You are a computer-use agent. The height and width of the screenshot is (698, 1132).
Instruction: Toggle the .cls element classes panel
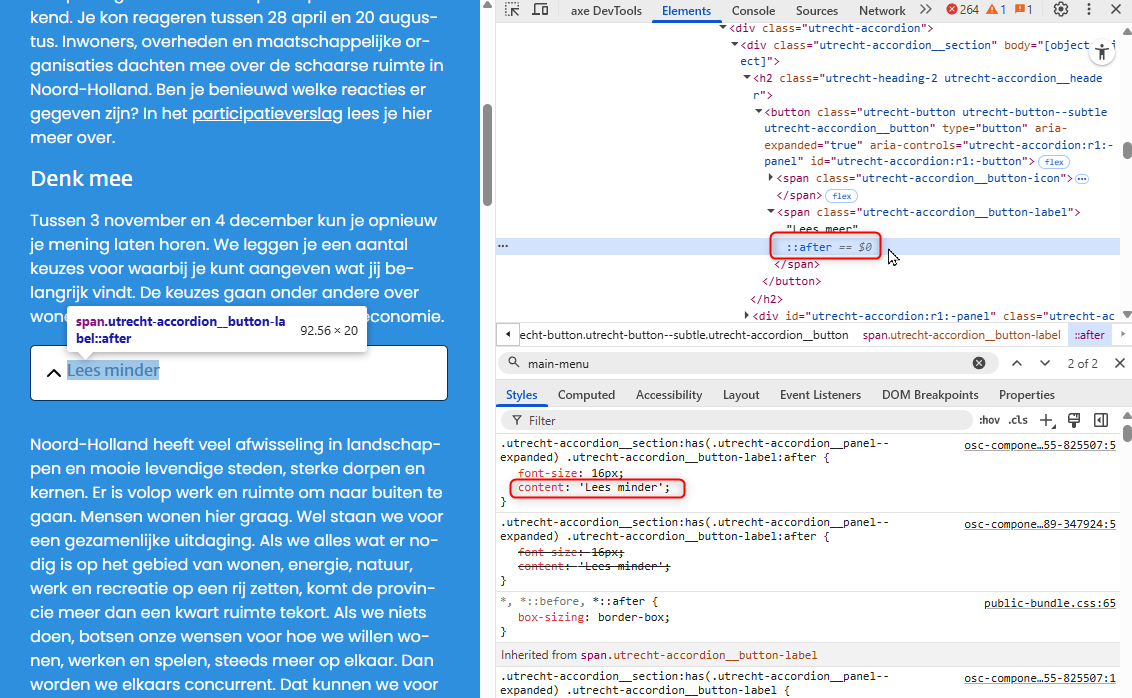point(1018,420)
